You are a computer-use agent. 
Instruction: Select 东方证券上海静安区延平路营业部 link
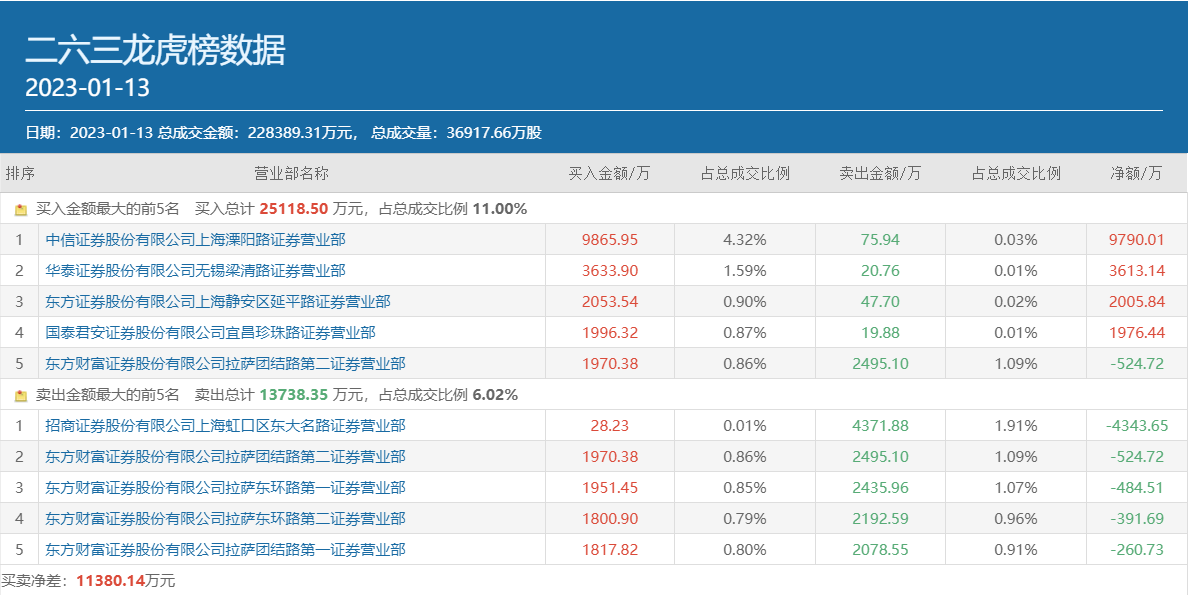tap(218, 302)
